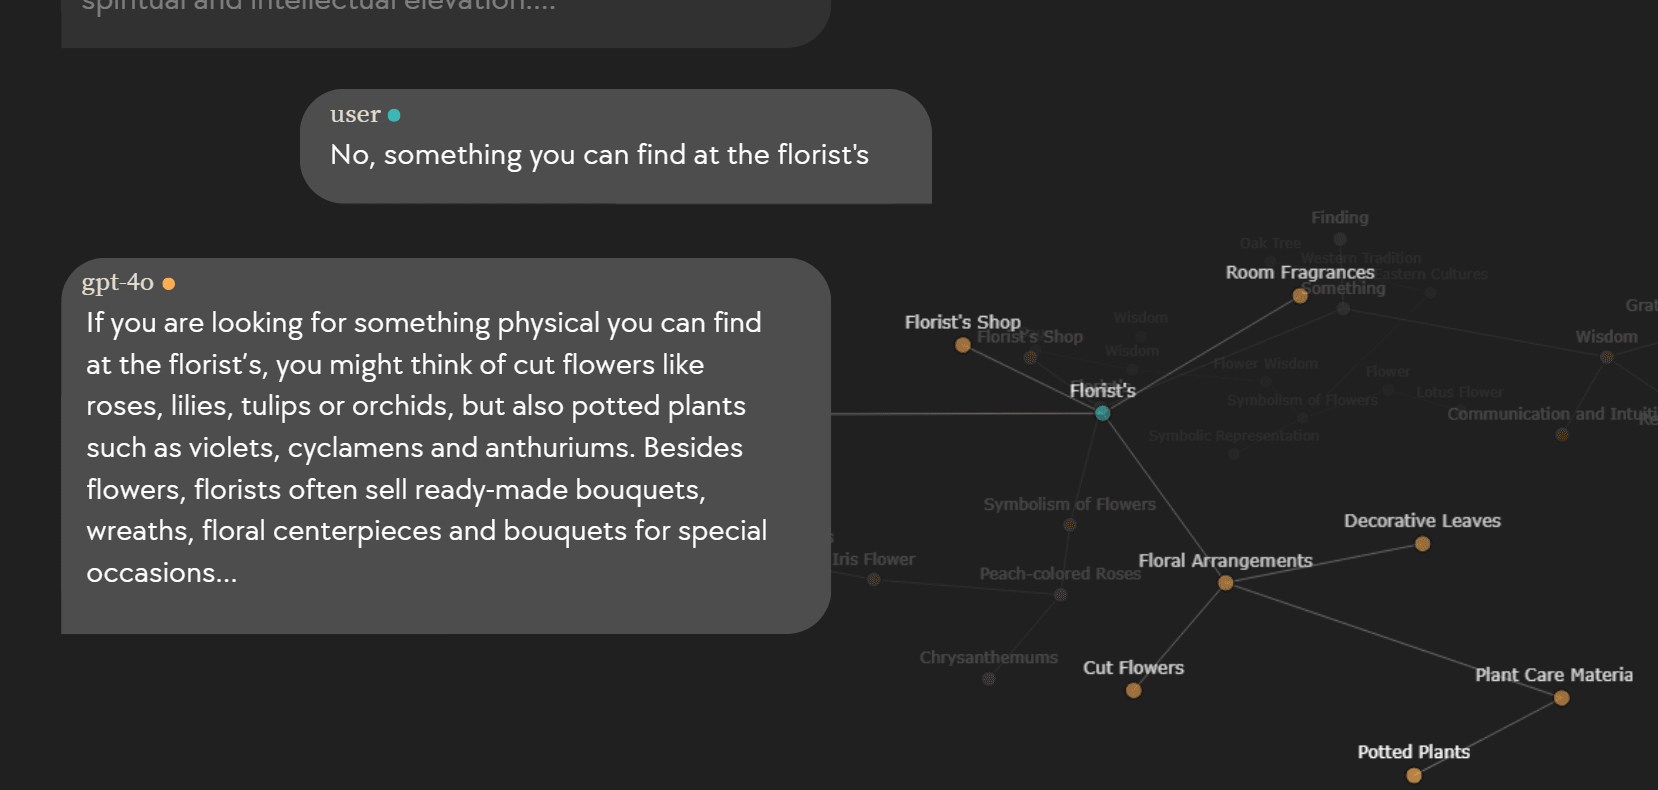The width and height of the screenshot is (1658, 790).
Task: Click the faded Finding node
Action: 1340,239
